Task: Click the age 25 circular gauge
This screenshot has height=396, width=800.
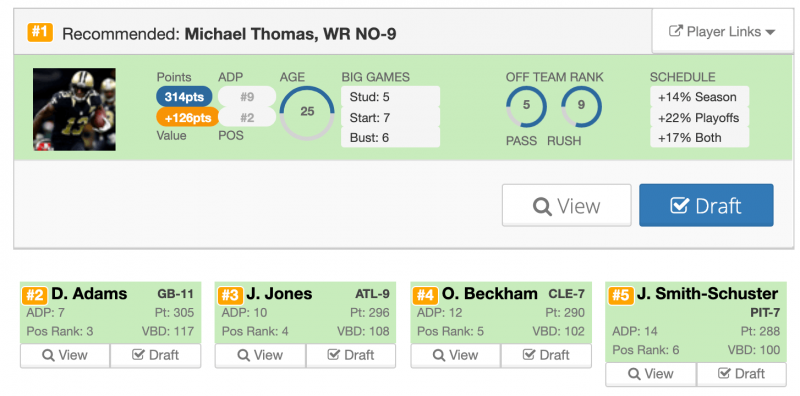Action: point(307,113)
